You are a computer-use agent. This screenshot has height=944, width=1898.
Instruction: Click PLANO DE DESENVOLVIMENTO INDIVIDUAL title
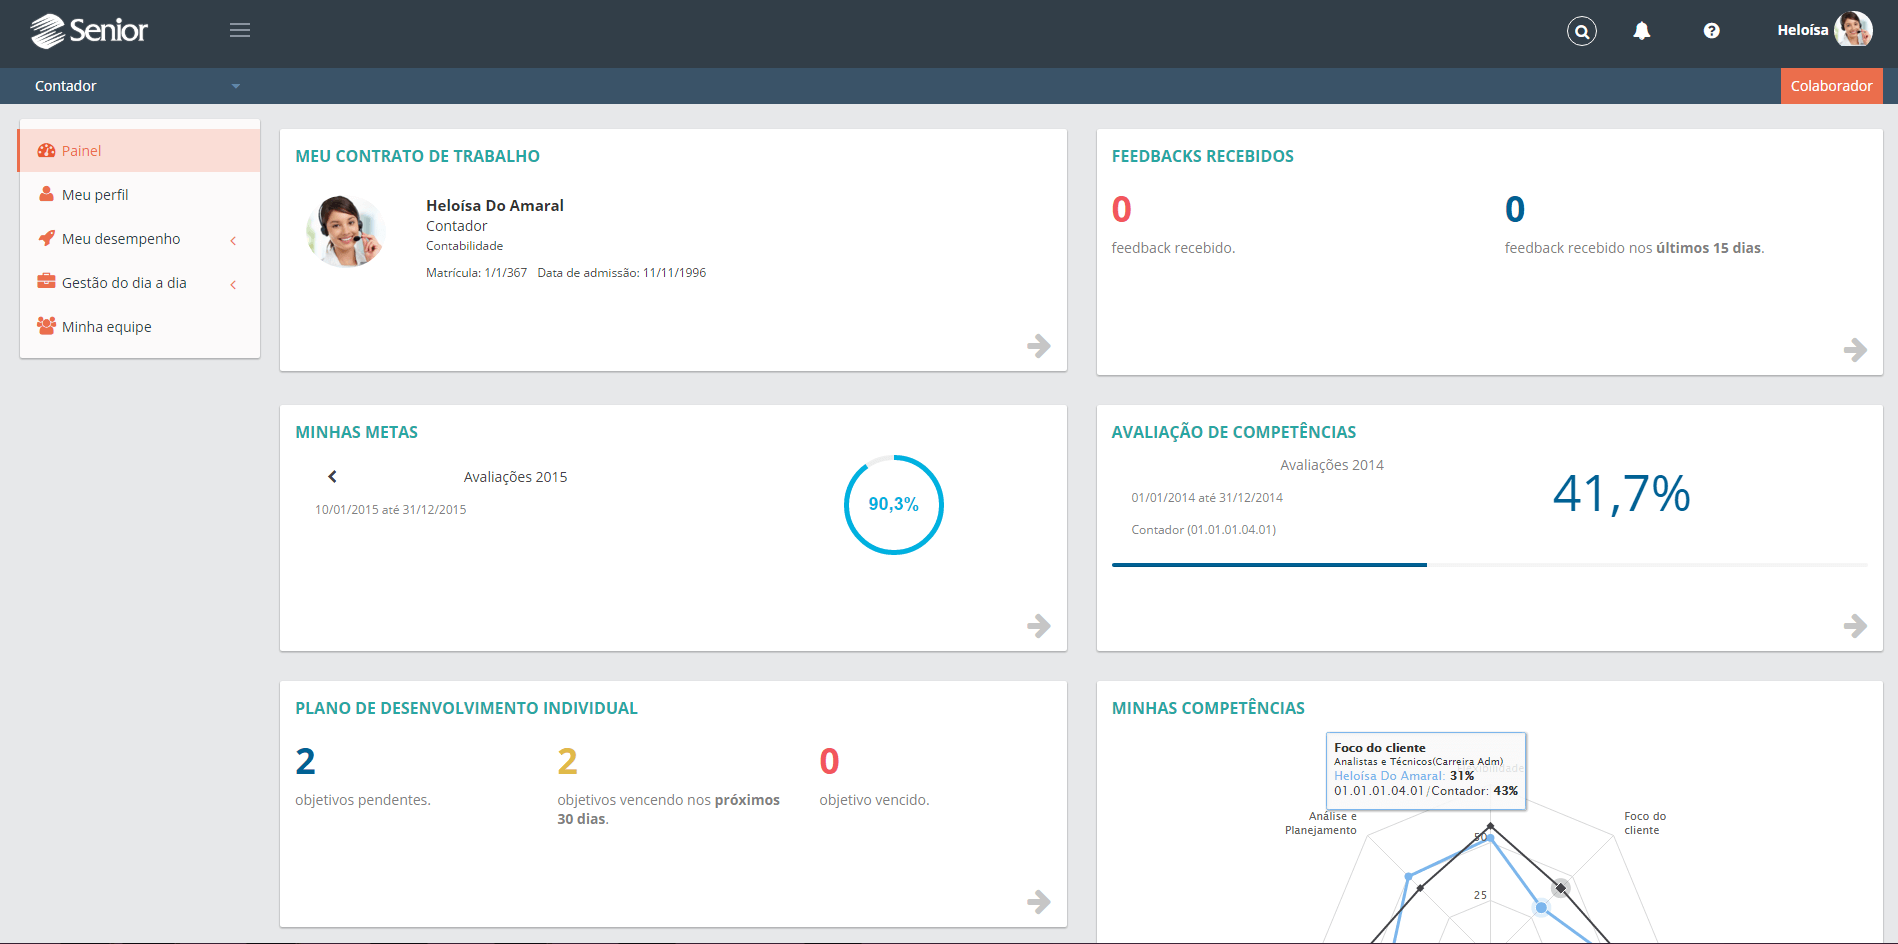[466, 708]
